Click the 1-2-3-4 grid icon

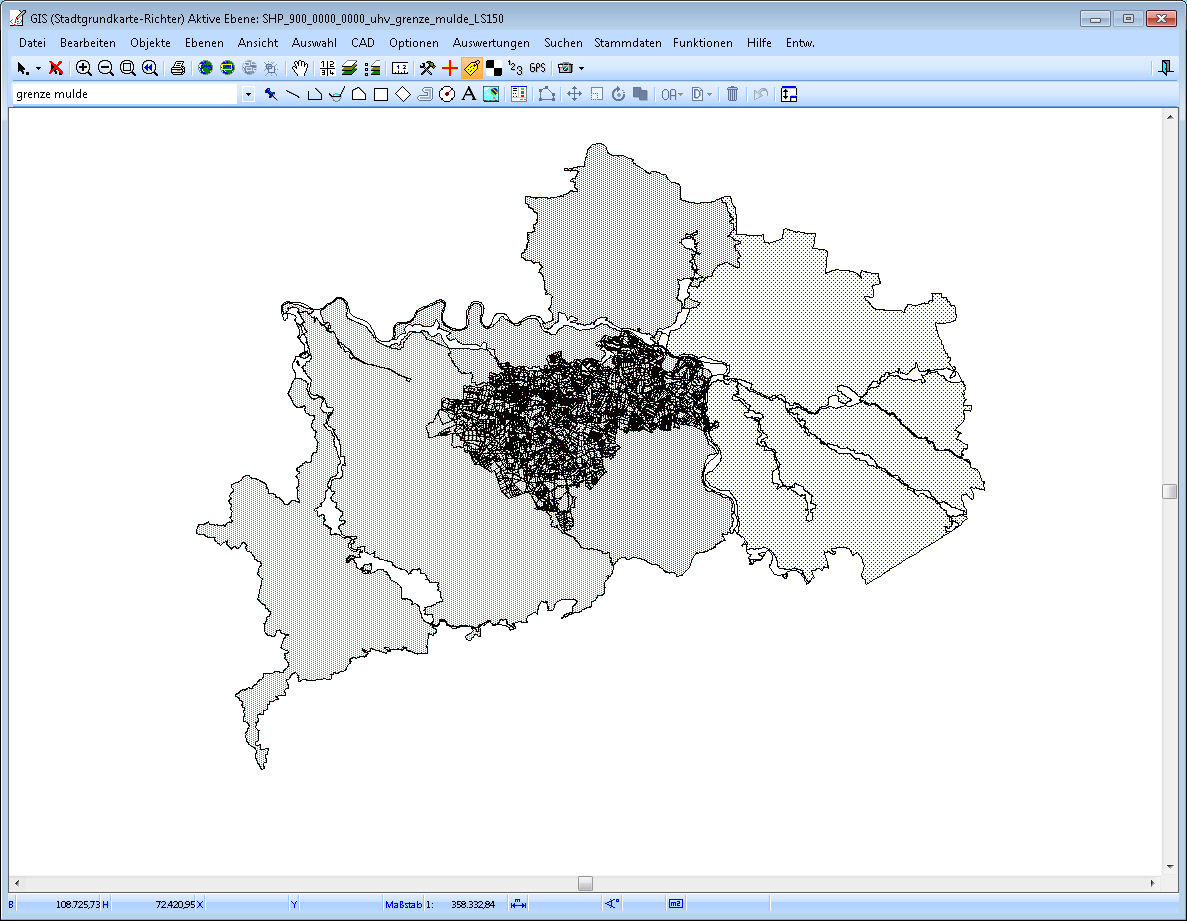[327, 68]
